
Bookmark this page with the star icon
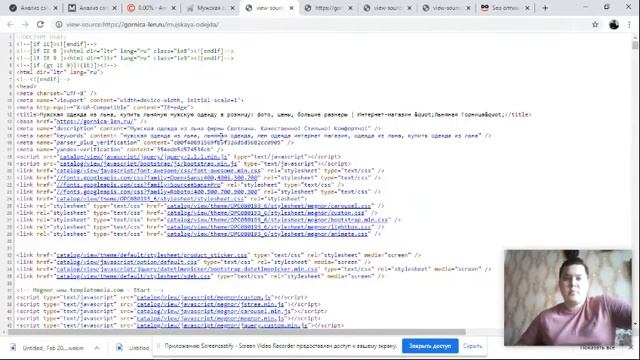point(595,24)
